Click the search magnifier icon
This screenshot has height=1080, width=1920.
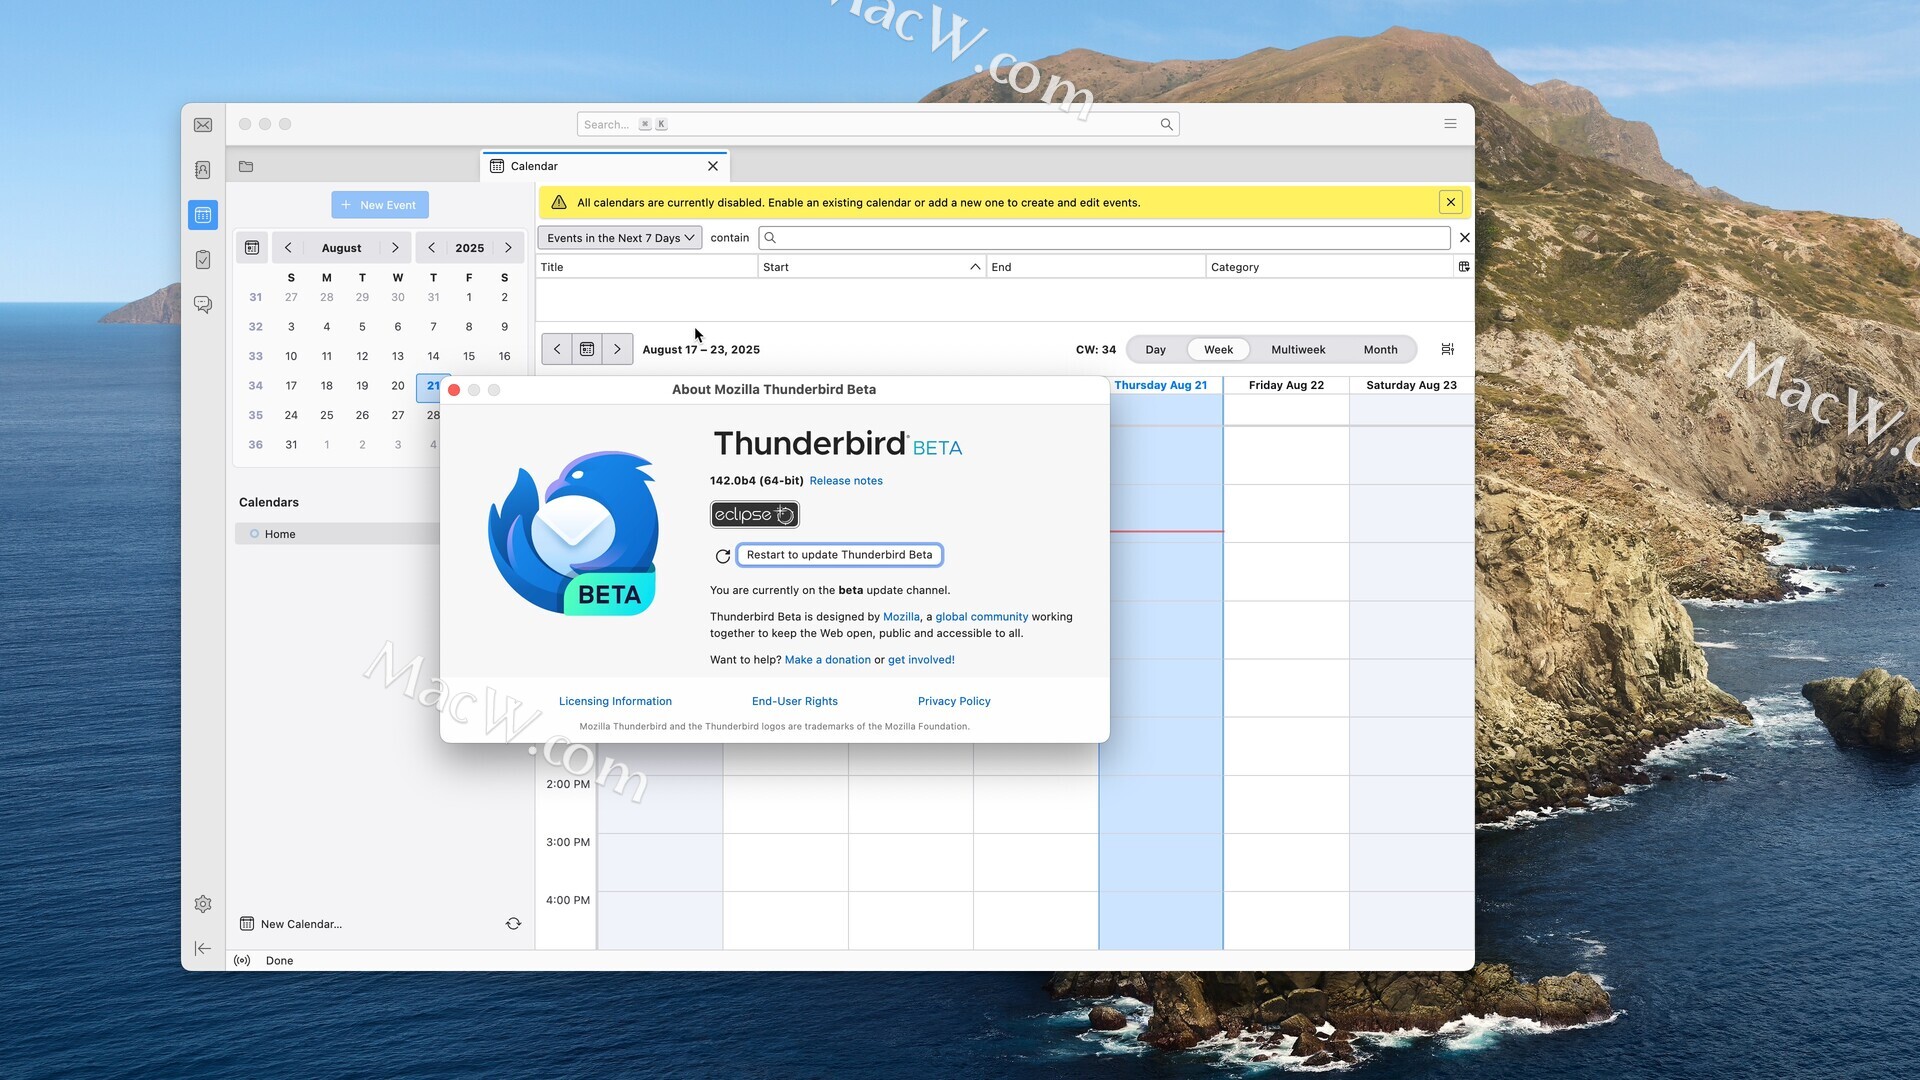1166,124
